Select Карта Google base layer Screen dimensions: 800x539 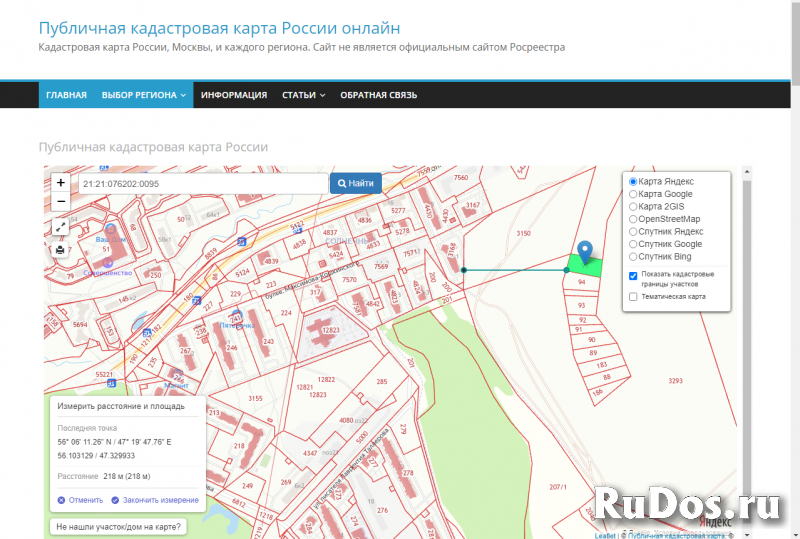click(x=633, y=194)
